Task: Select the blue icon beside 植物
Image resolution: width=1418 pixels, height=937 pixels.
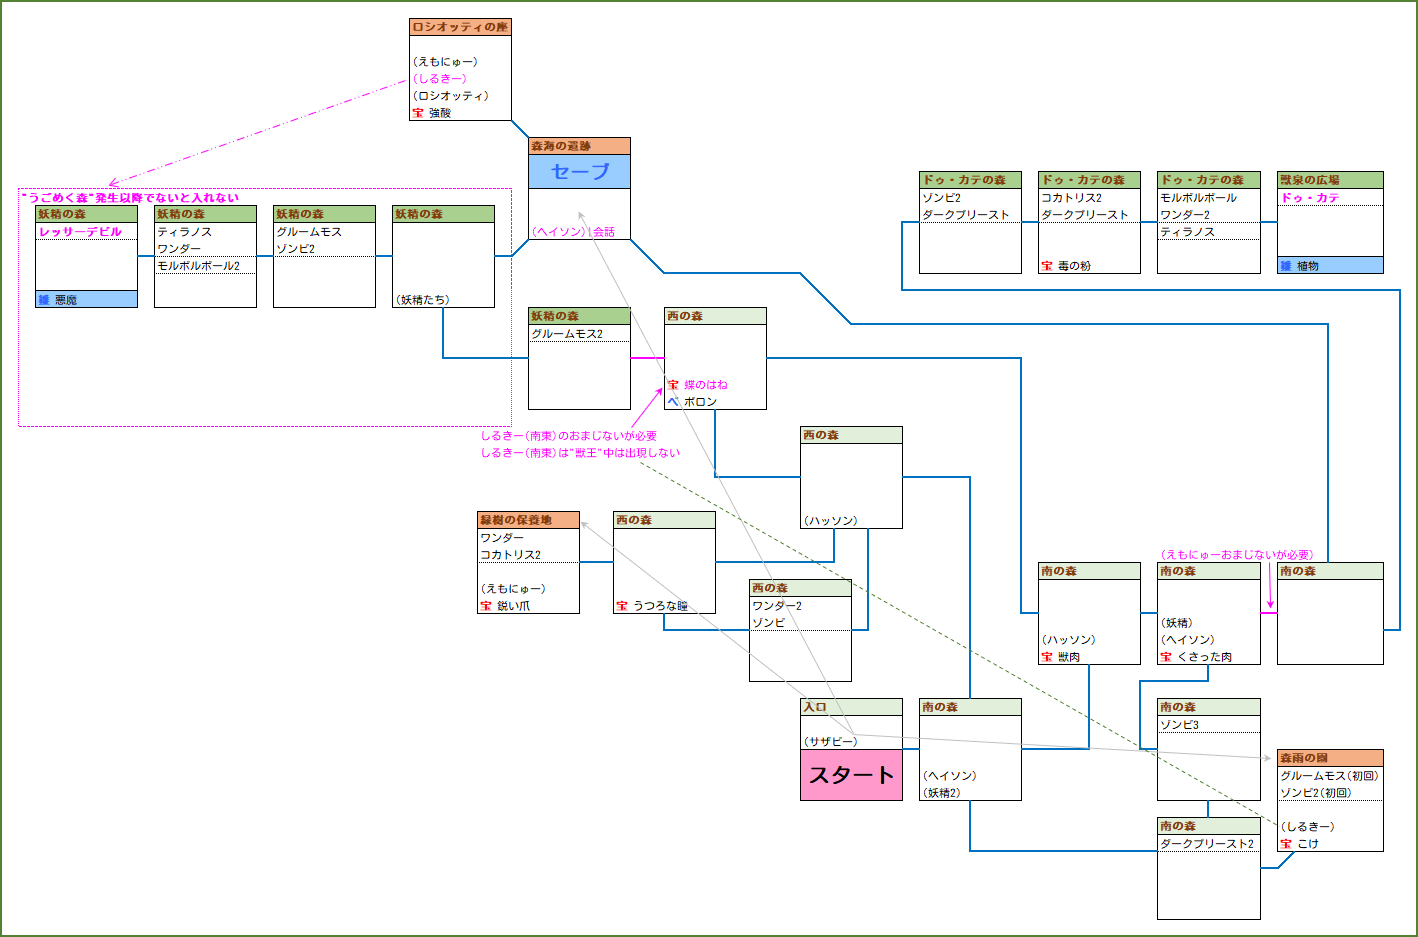Action: point(1286,266)
